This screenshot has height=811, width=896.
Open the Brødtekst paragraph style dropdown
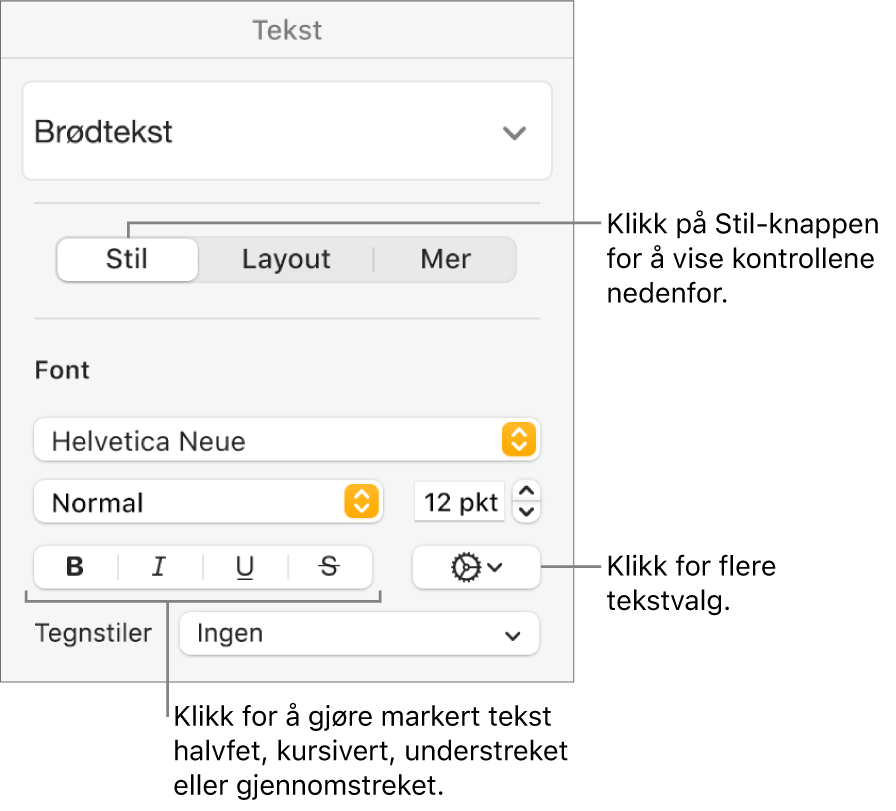(287, 131)
